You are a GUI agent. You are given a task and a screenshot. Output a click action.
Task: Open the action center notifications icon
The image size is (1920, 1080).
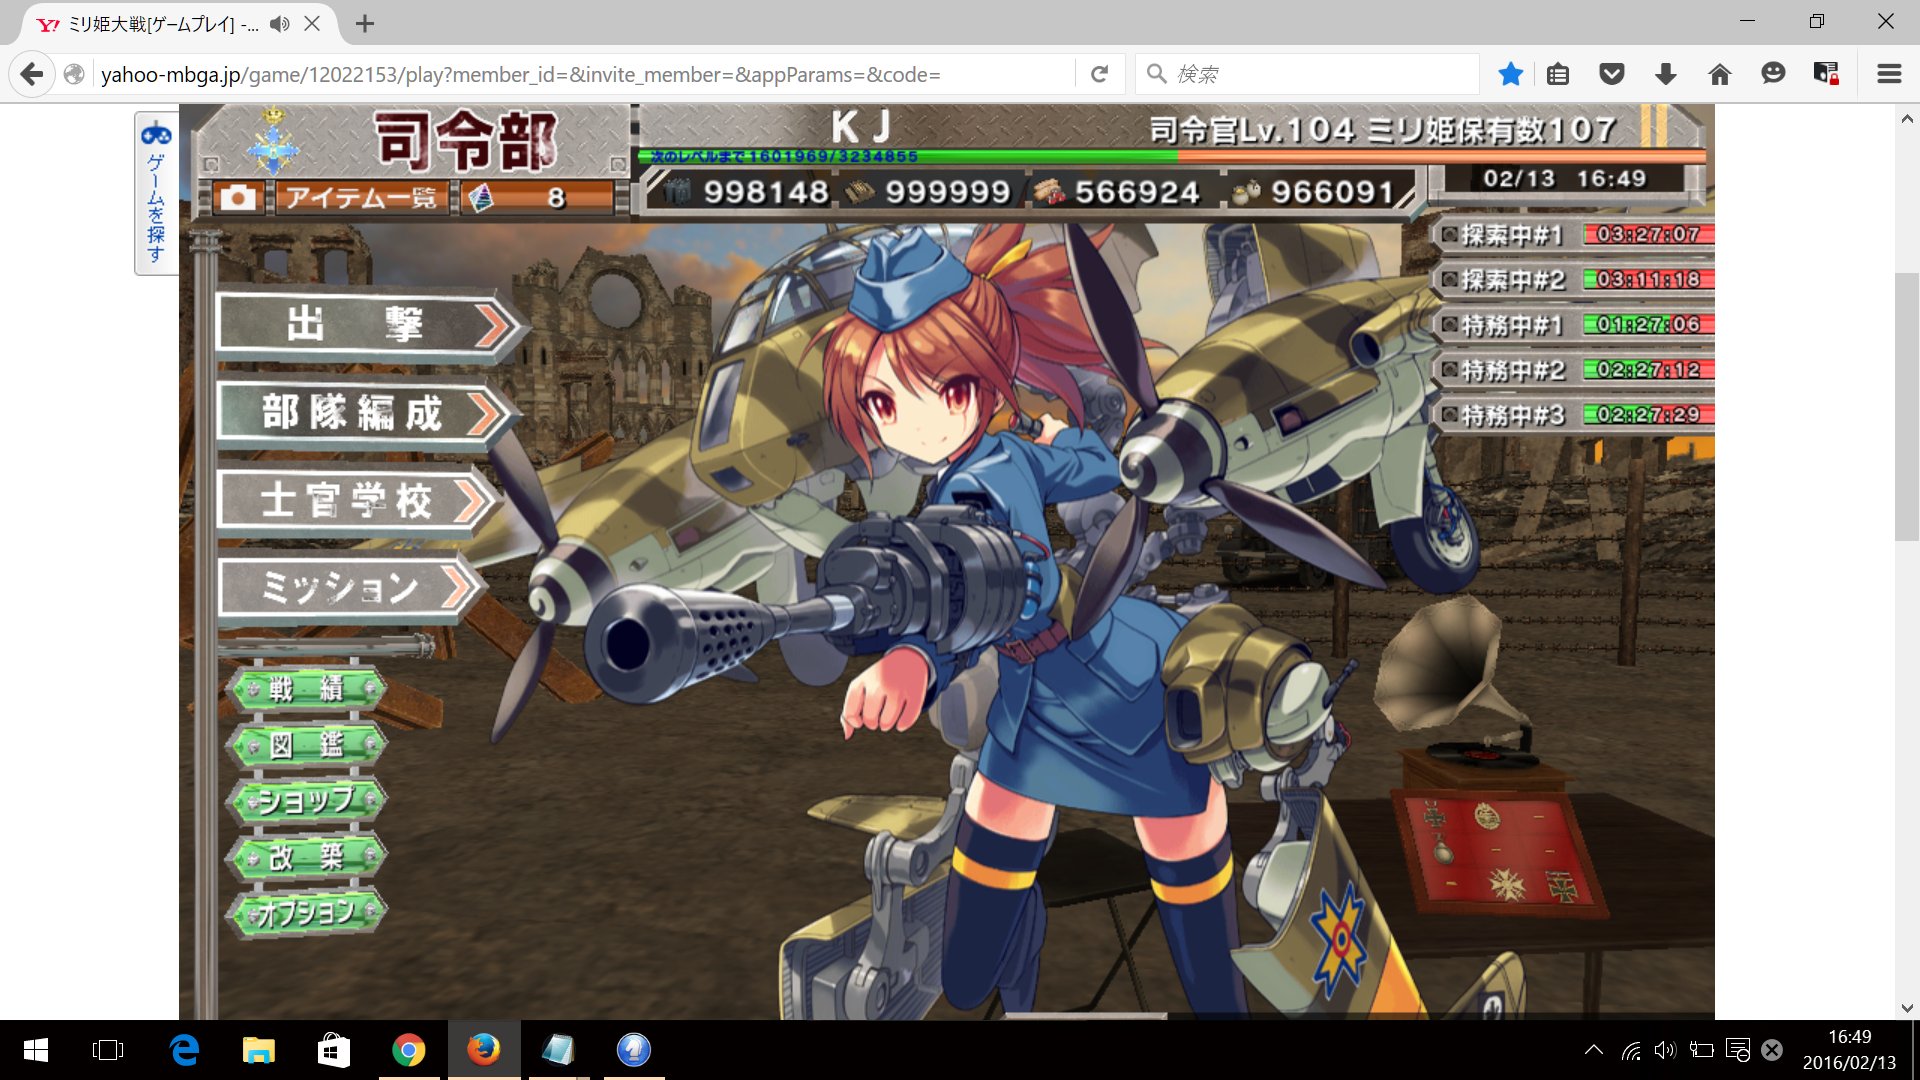(1738, 1050)
